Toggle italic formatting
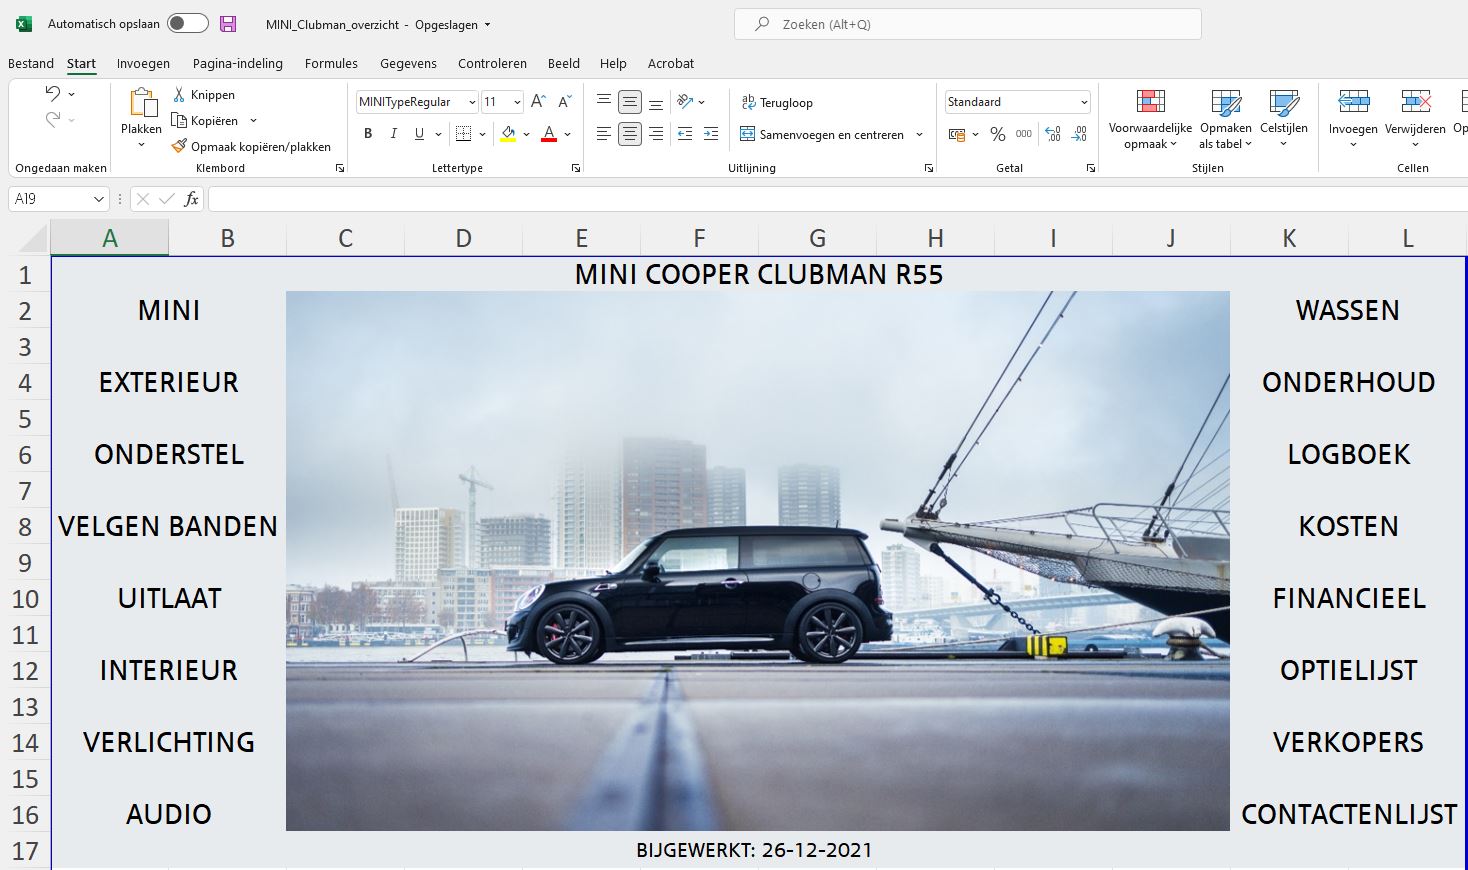The width and height of the screenshot is (1468, 870). pyautogui.click(x=394, y=134)
